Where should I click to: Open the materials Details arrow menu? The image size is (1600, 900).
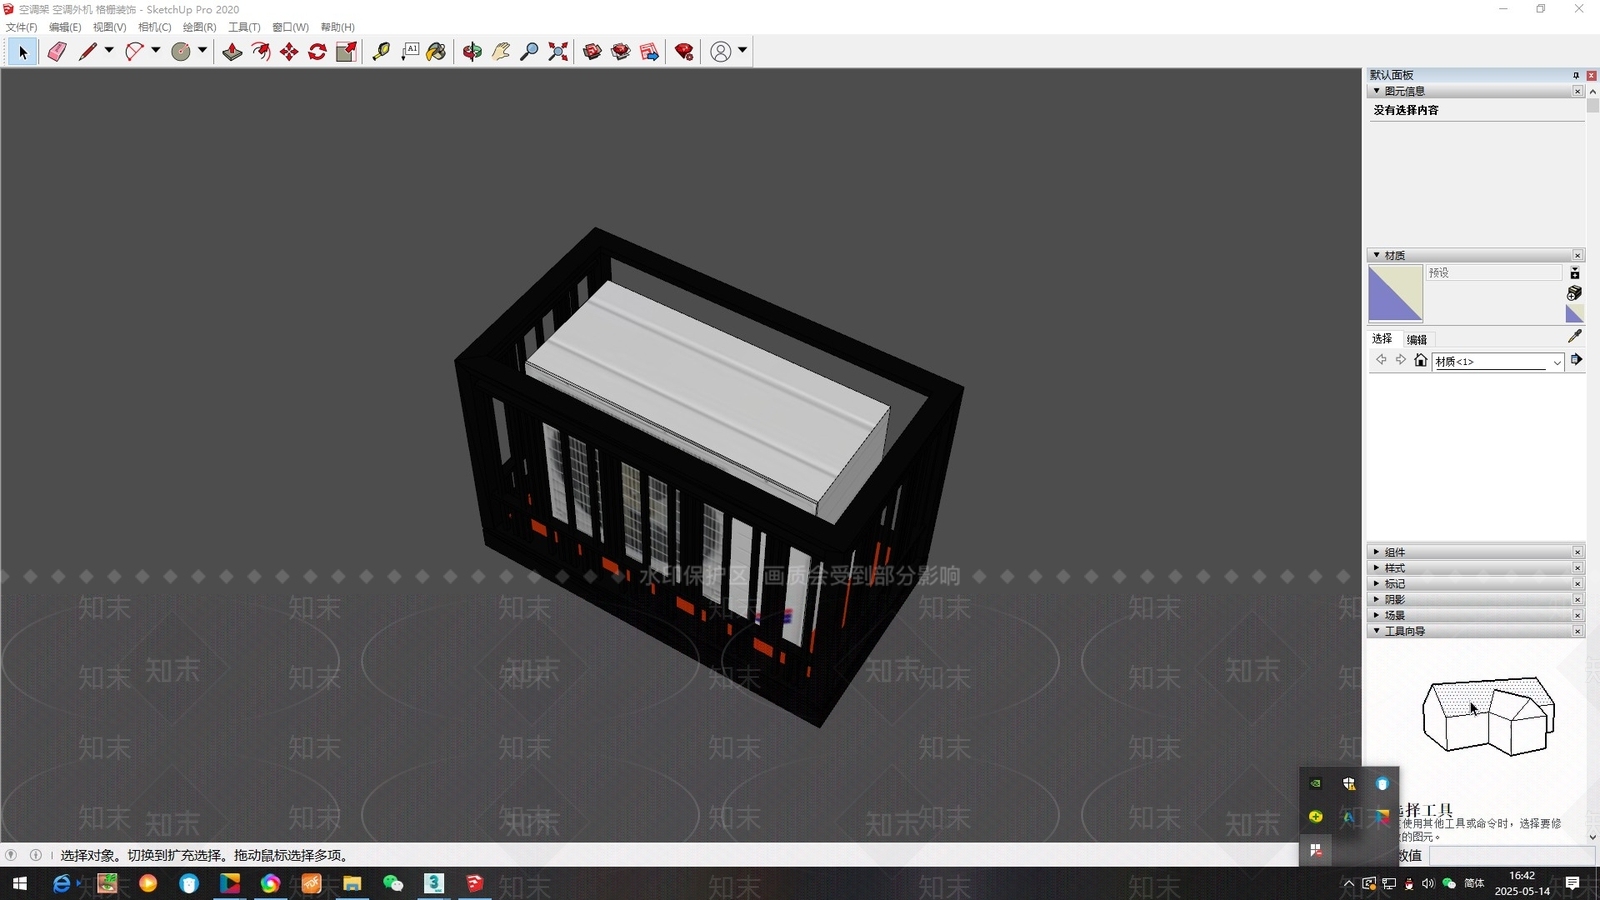pyautogui.click(x=1576, y=360)
